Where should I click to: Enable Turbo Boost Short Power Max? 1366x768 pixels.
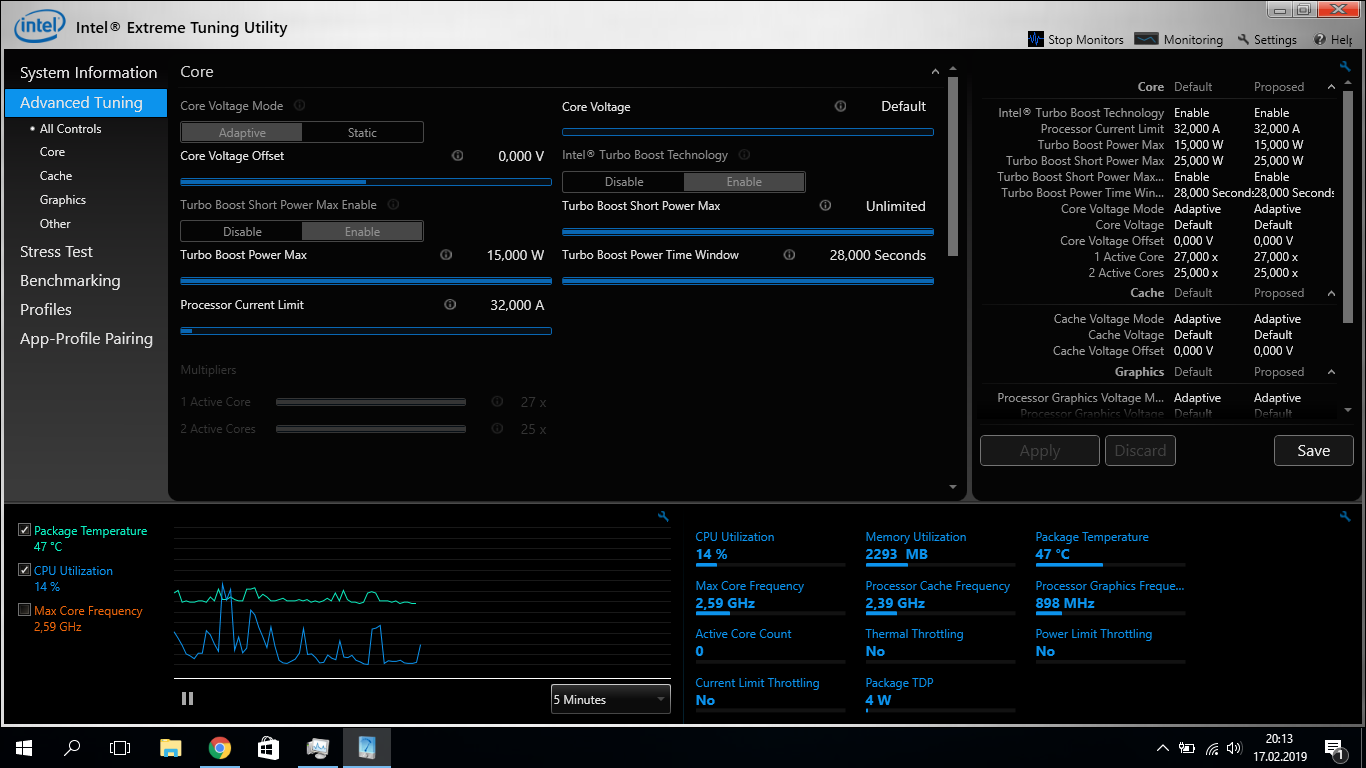point(362,231)
